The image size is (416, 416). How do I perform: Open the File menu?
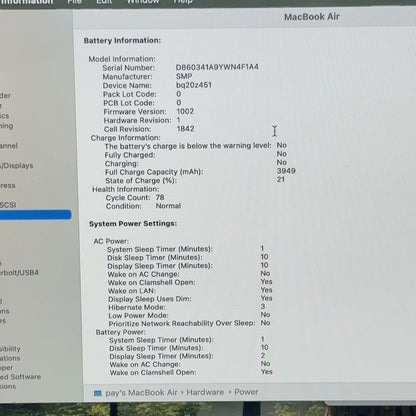coord(74,2)
